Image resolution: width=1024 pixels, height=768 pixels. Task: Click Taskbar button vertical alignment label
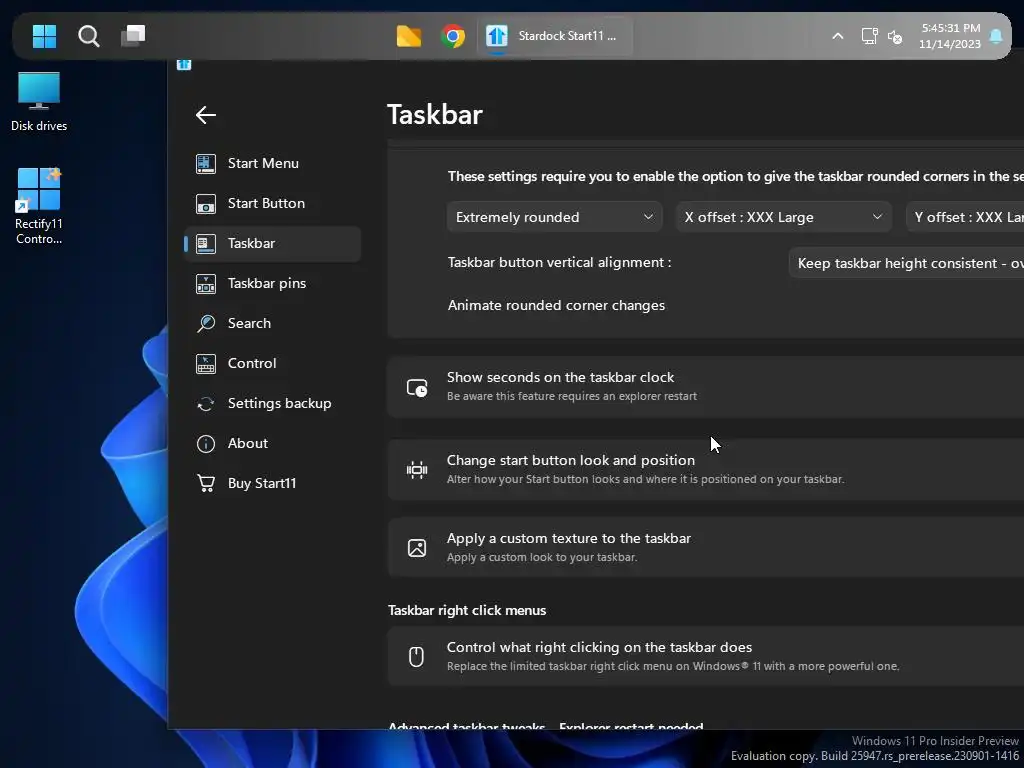point(559,263)
